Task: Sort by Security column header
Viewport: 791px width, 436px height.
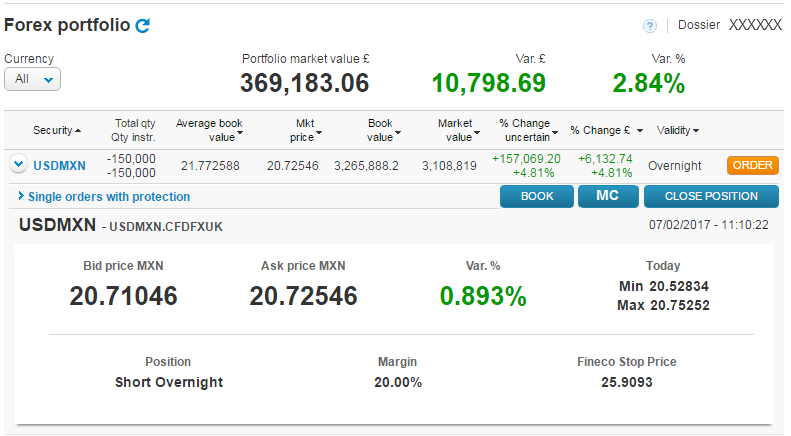Action: coord(57,130)
